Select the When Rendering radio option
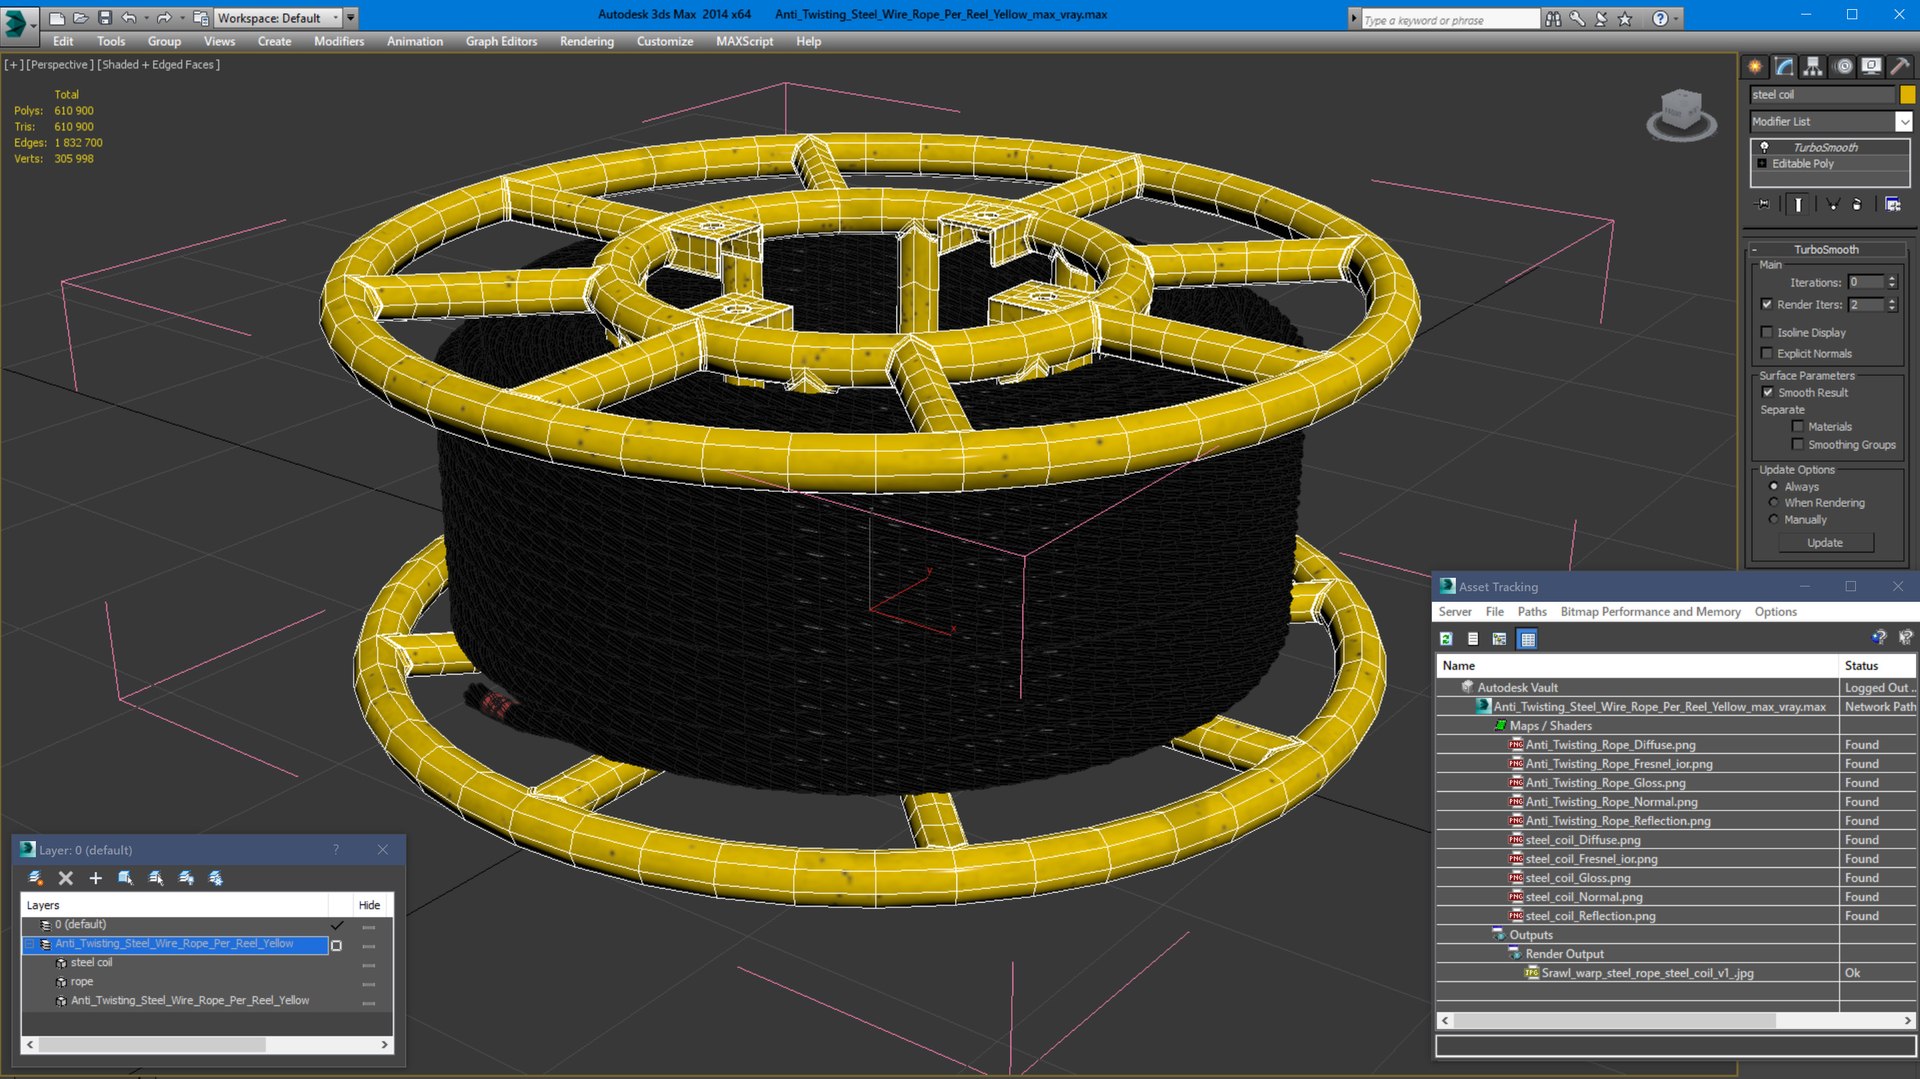 pyautogui.click(x=1774, y=503)
